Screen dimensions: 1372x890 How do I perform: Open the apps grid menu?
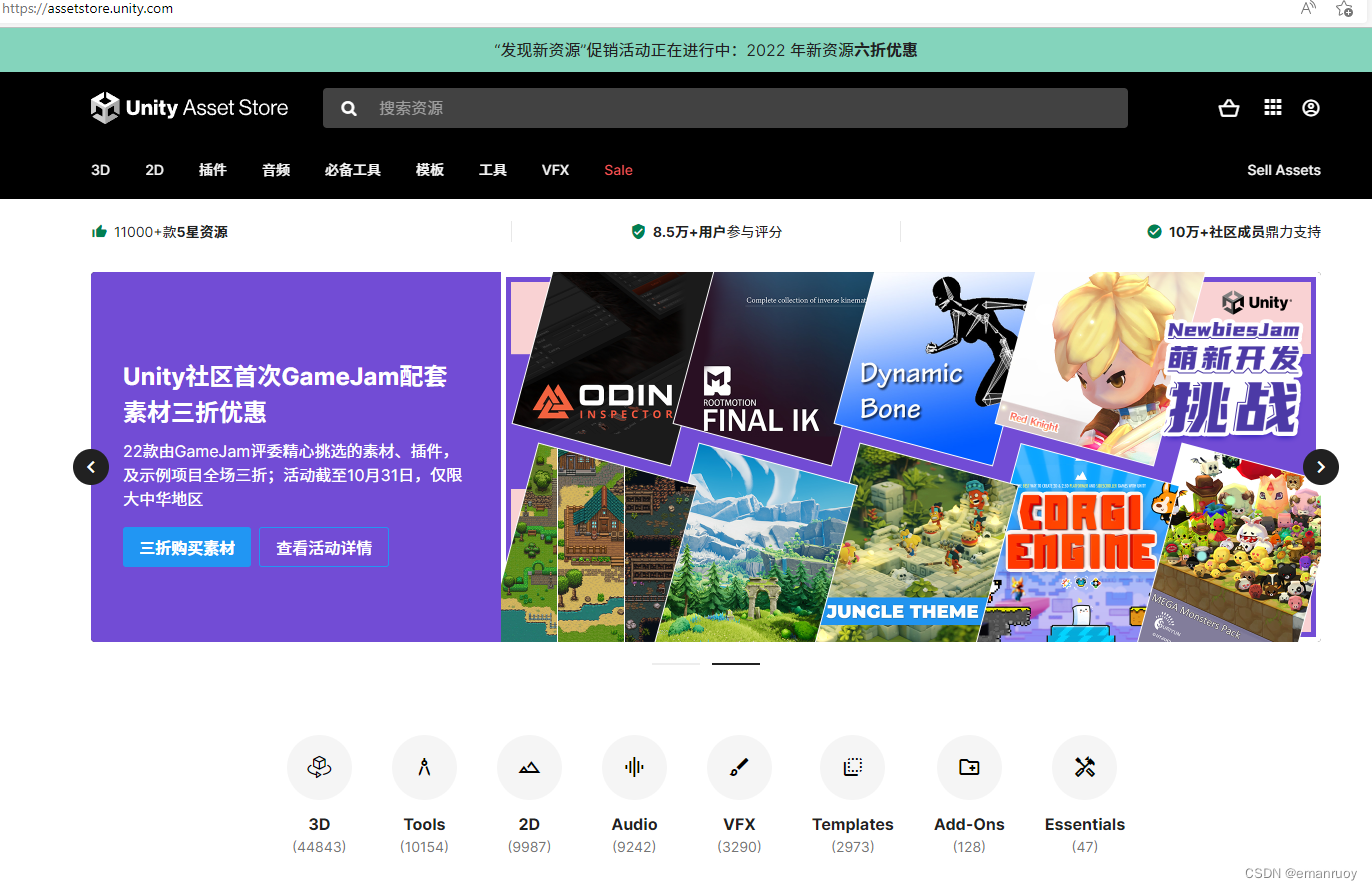1272,108
